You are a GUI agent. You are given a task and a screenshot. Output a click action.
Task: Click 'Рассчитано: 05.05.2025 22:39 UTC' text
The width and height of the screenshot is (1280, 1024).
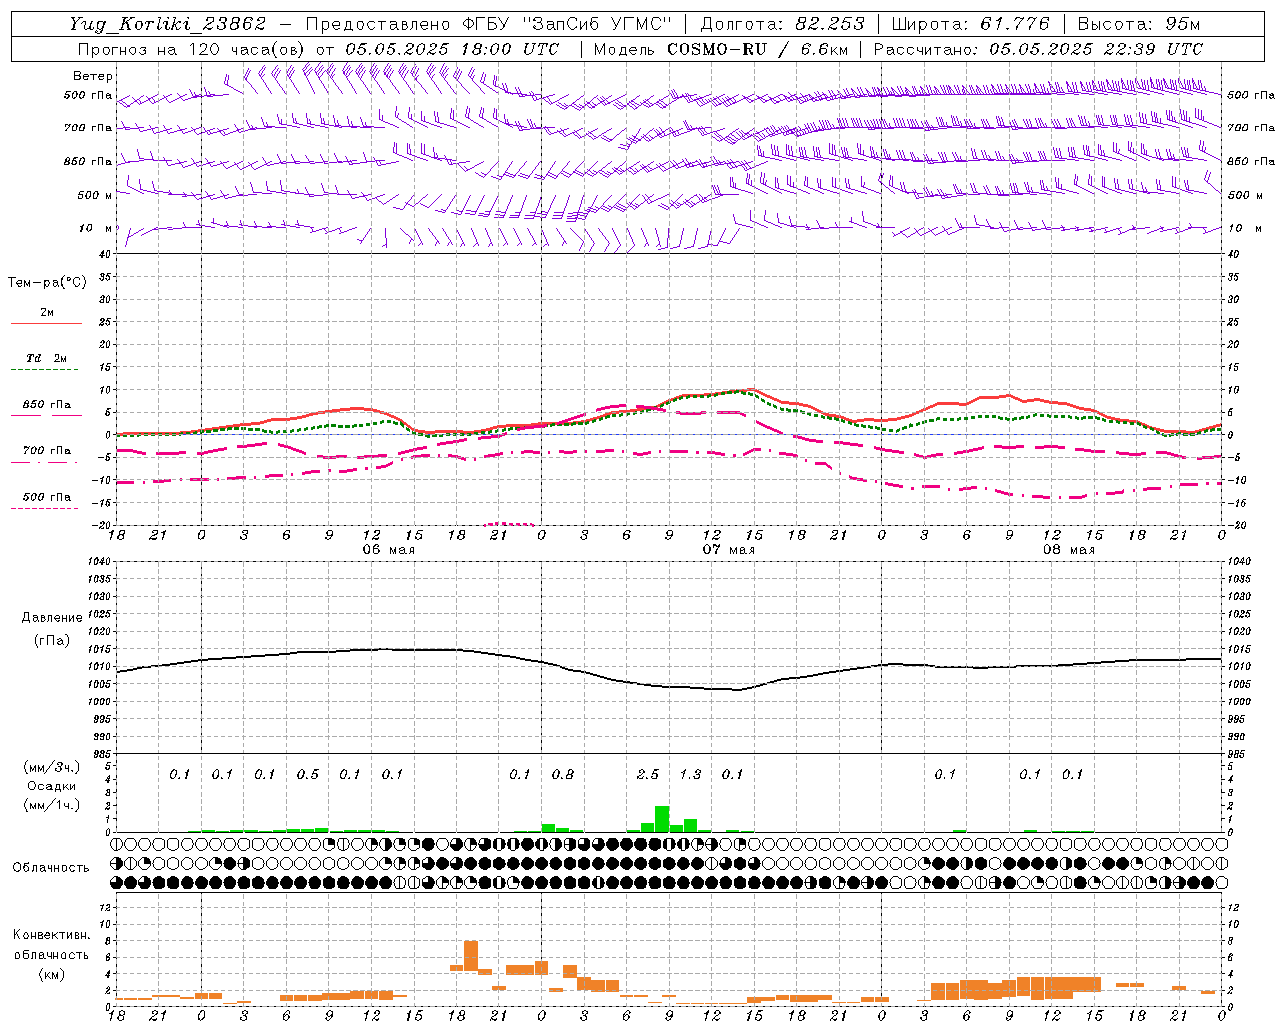click(x=1038, y=49)
